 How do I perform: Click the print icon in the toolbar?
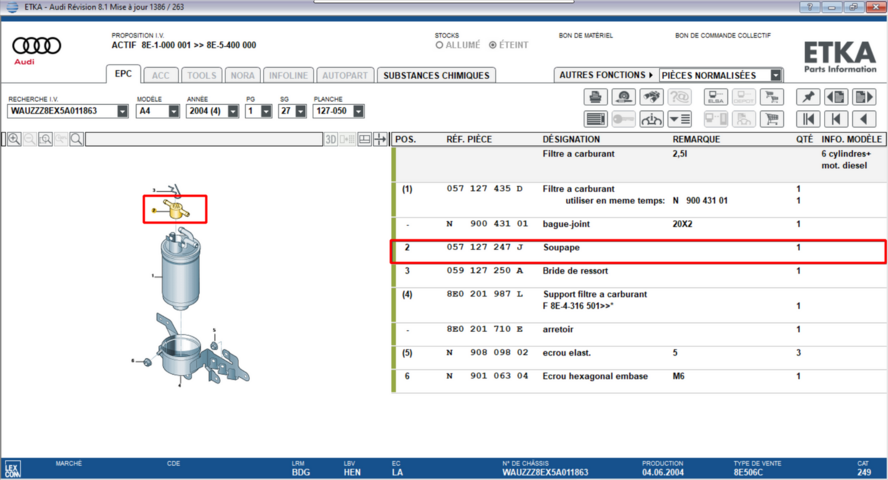click(595, 97)
